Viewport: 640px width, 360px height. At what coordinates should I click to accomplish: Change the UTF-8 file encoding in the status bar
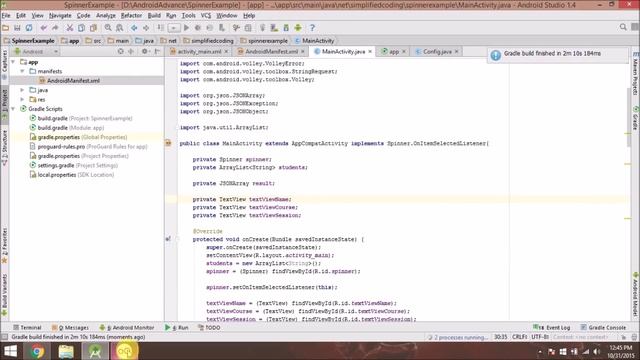coord(540,337)
